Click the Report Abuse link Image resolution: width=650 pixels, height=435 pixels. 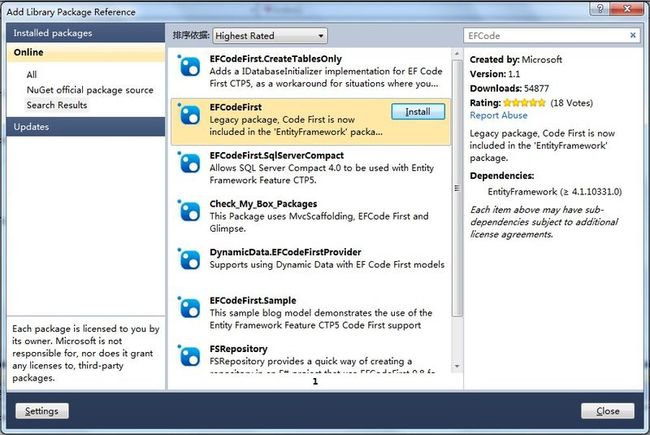[498, 115]
